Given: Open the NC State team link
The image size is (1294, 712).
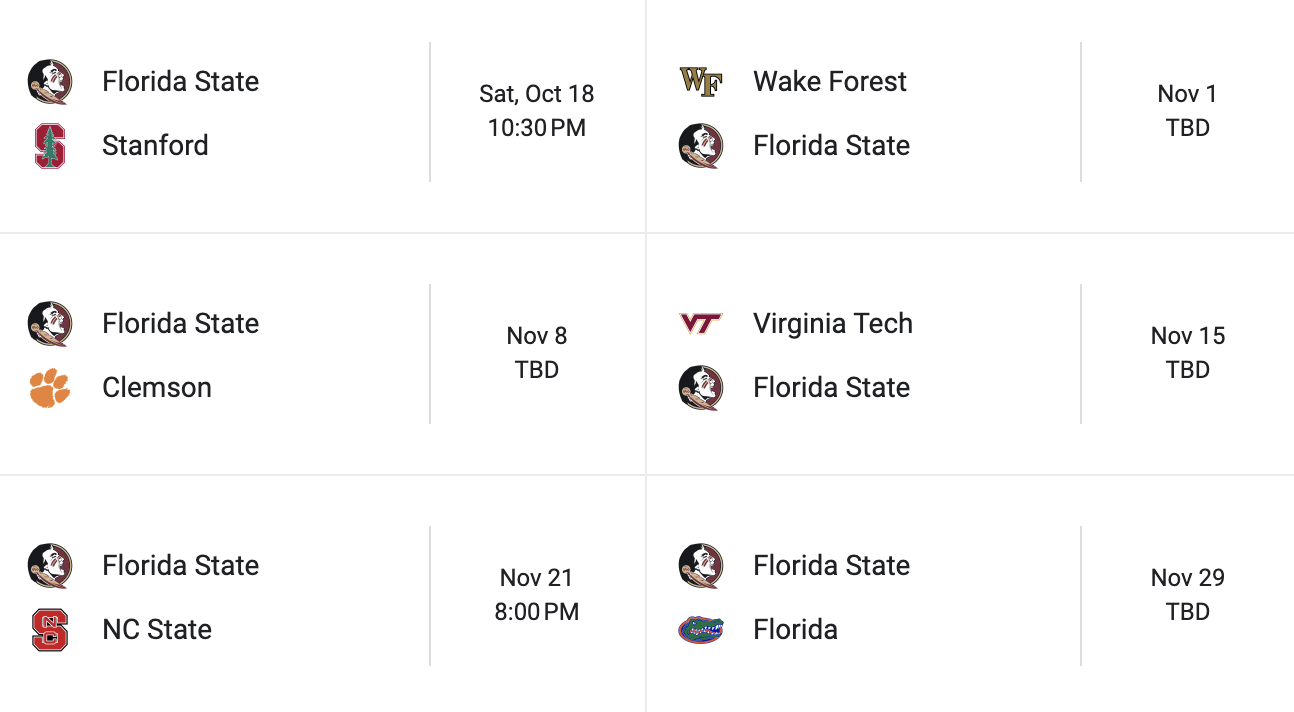Looking at the screenshot, I should (157, 630).
